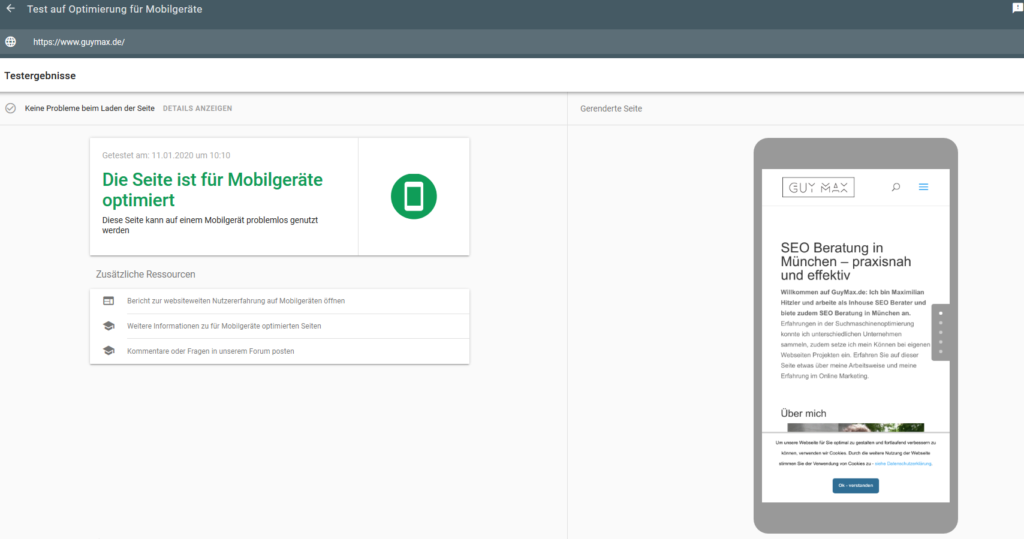Click the search magnifier in rendered page

(x=896, y=187)
